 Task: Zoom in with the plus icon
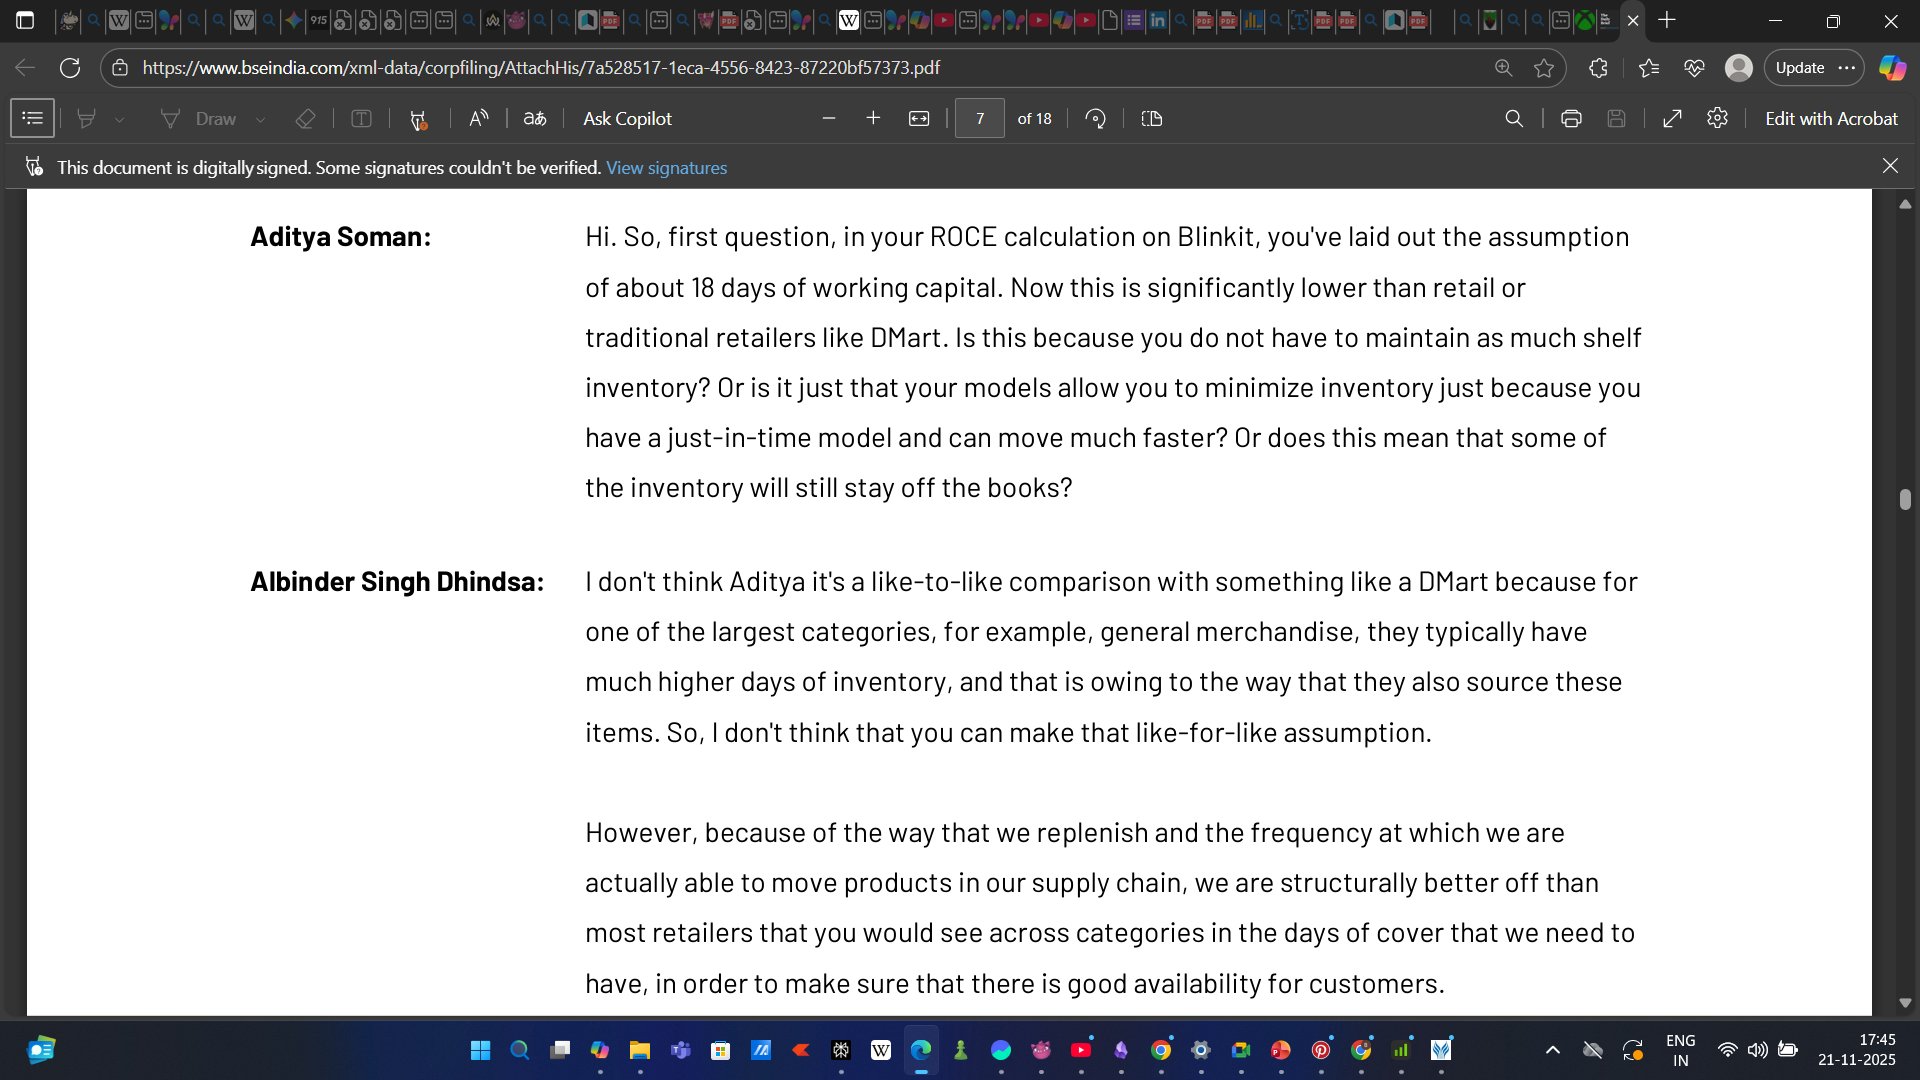[873, 118]
